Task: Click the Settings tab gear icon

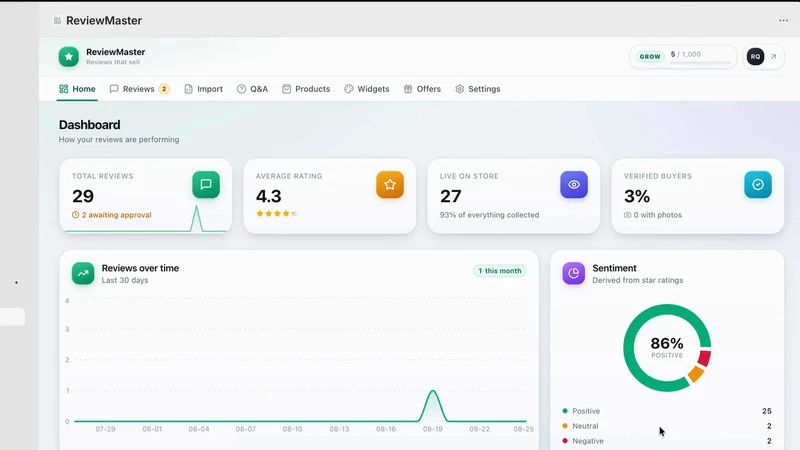Action: pyautogui.click(x=460, y=89)
